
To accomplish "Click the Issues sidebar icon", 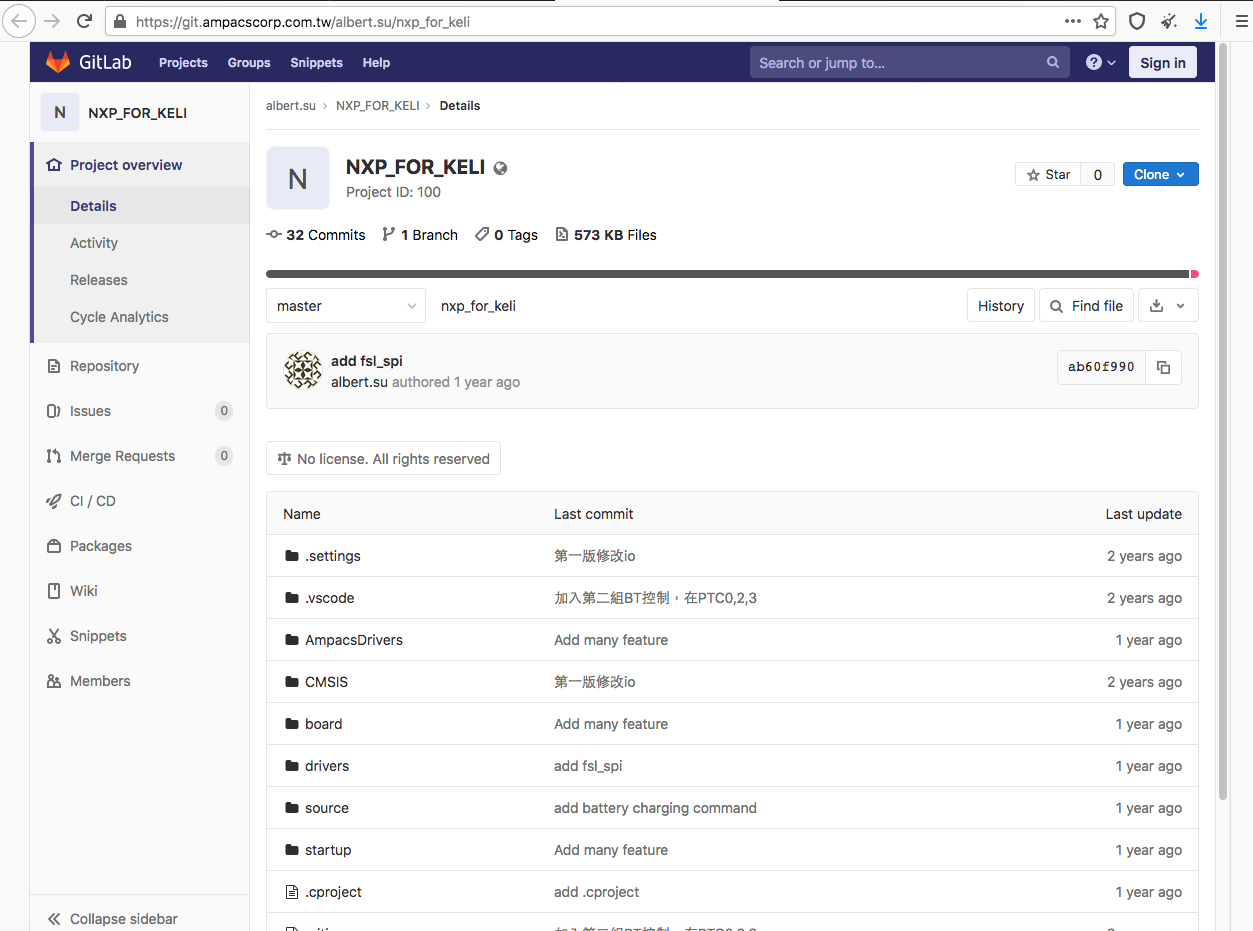I will tap(54, 411).
